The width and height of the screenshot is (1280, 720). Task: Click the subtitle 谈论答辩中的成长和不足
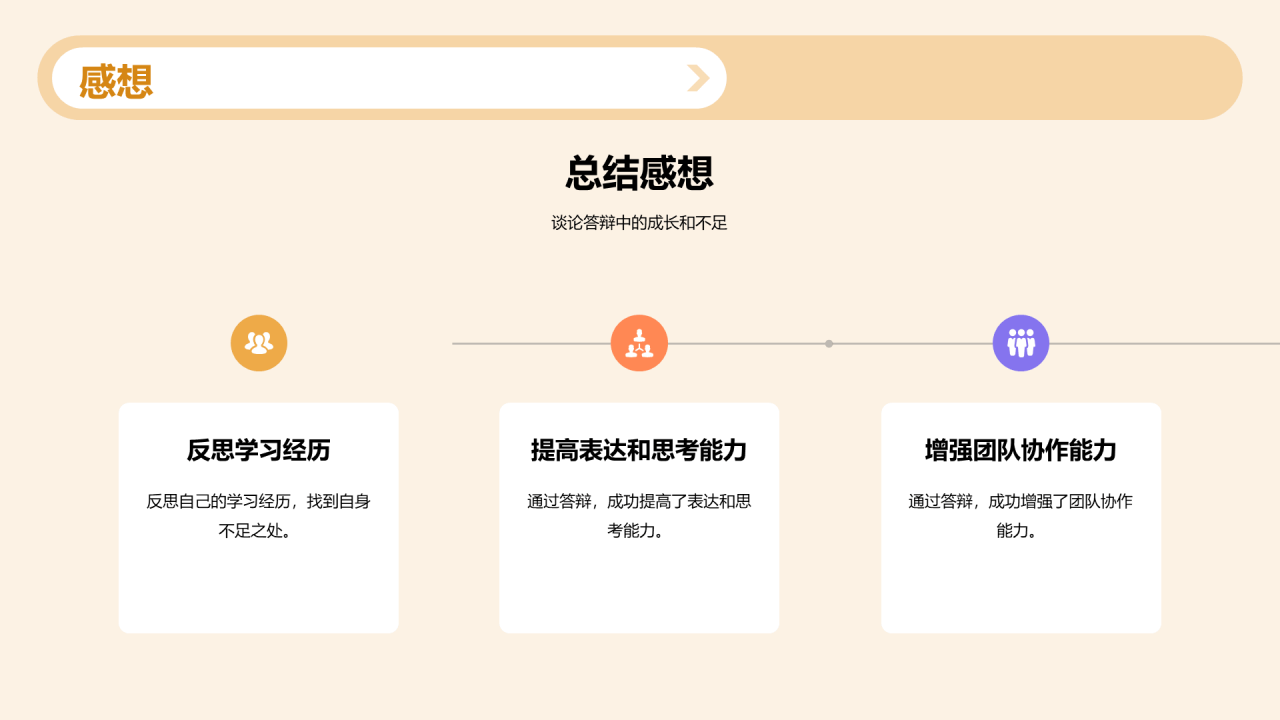pyautogui.click(x=639, y=222)
